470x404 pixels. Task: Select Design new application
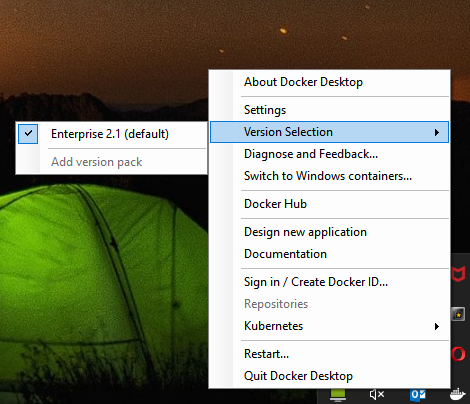[329, 232]
